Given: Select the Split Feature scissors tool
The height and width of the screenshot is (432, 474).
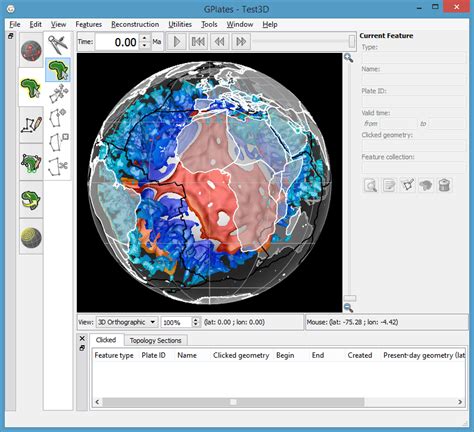Looking at the screenshot, I should tap(58, 167).
